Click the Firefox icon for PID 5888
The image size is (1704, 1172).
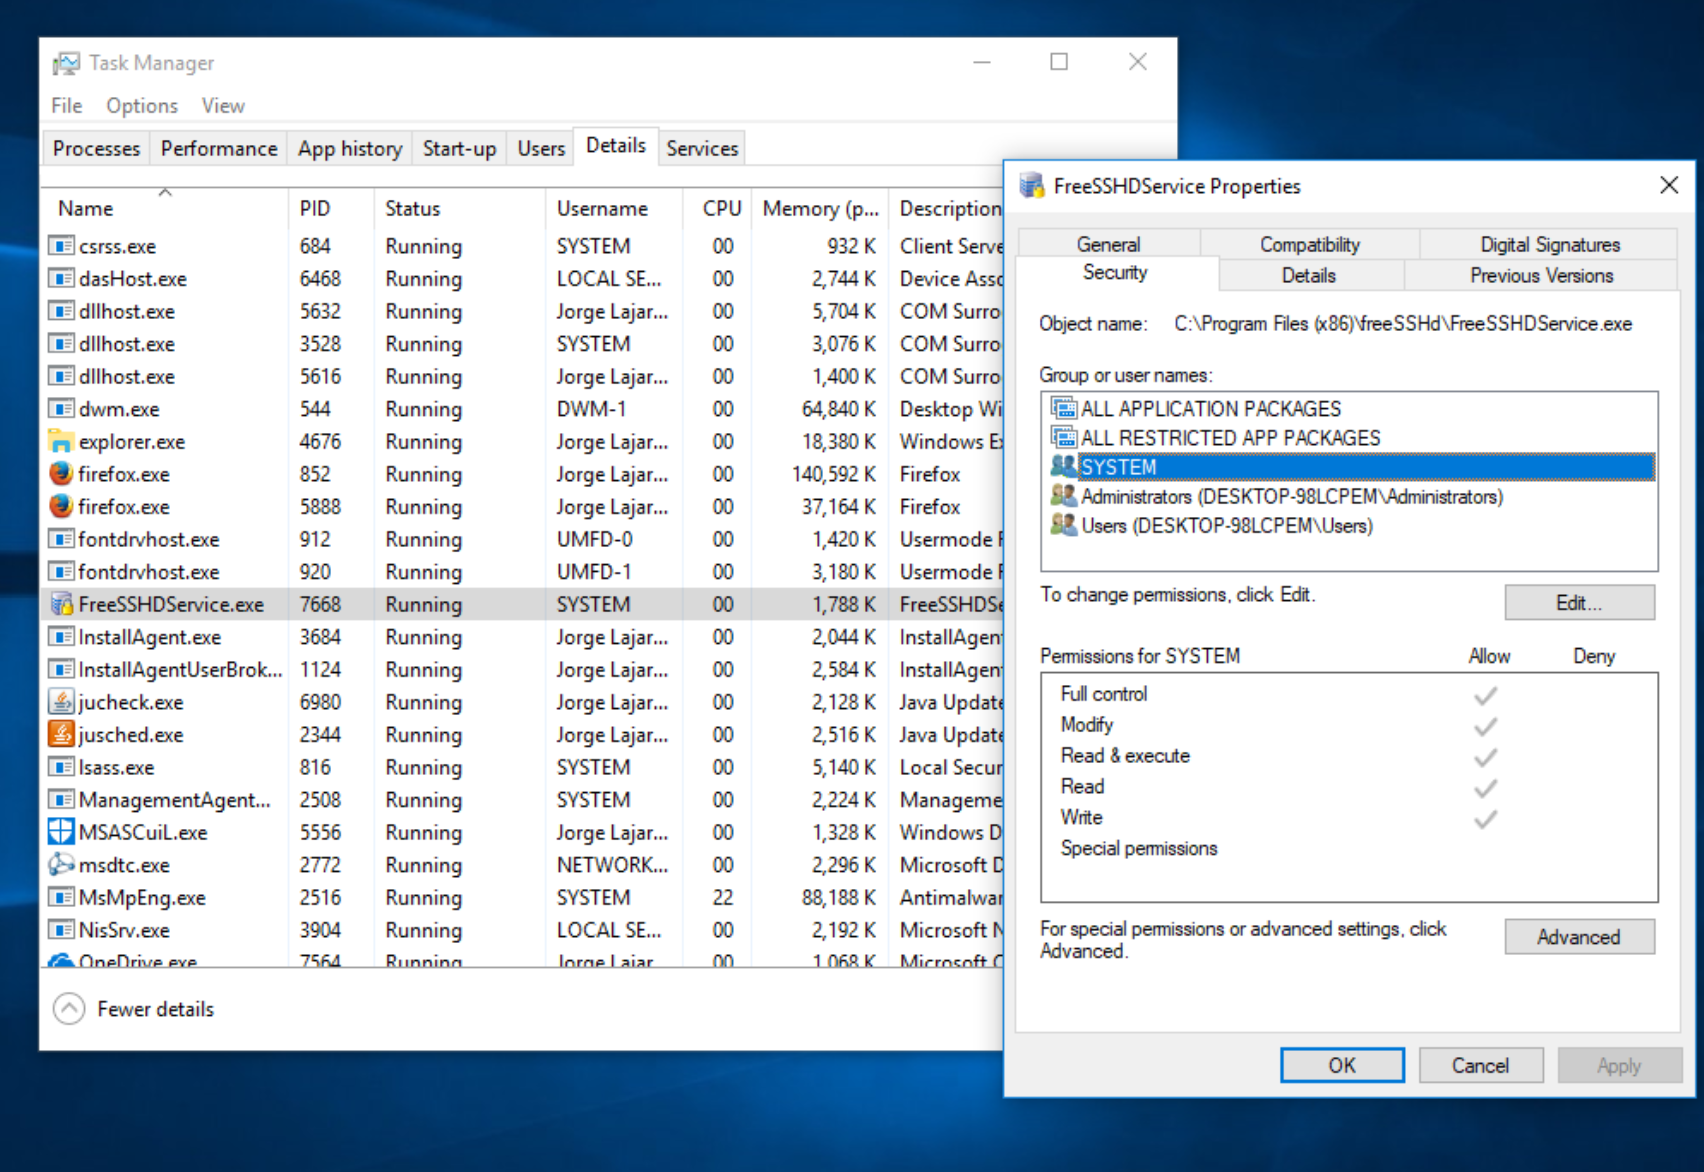tap(61, 506)
